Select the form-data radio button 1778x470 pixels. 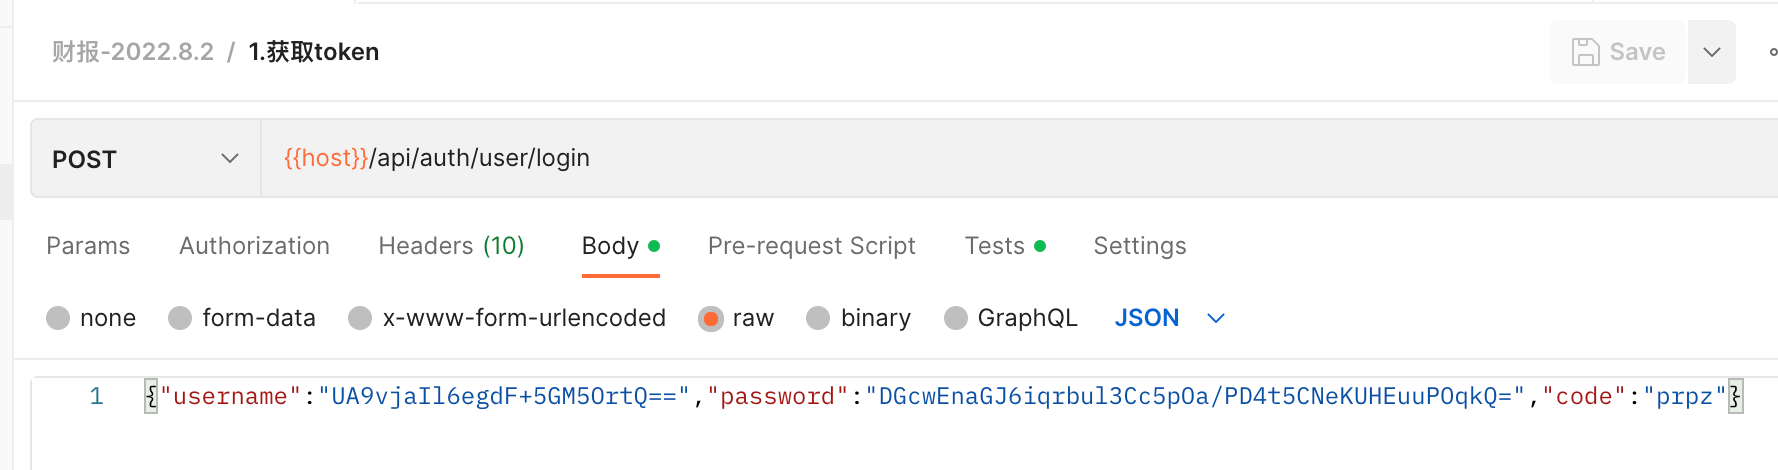pyautogui.click(x=181, y=318)
